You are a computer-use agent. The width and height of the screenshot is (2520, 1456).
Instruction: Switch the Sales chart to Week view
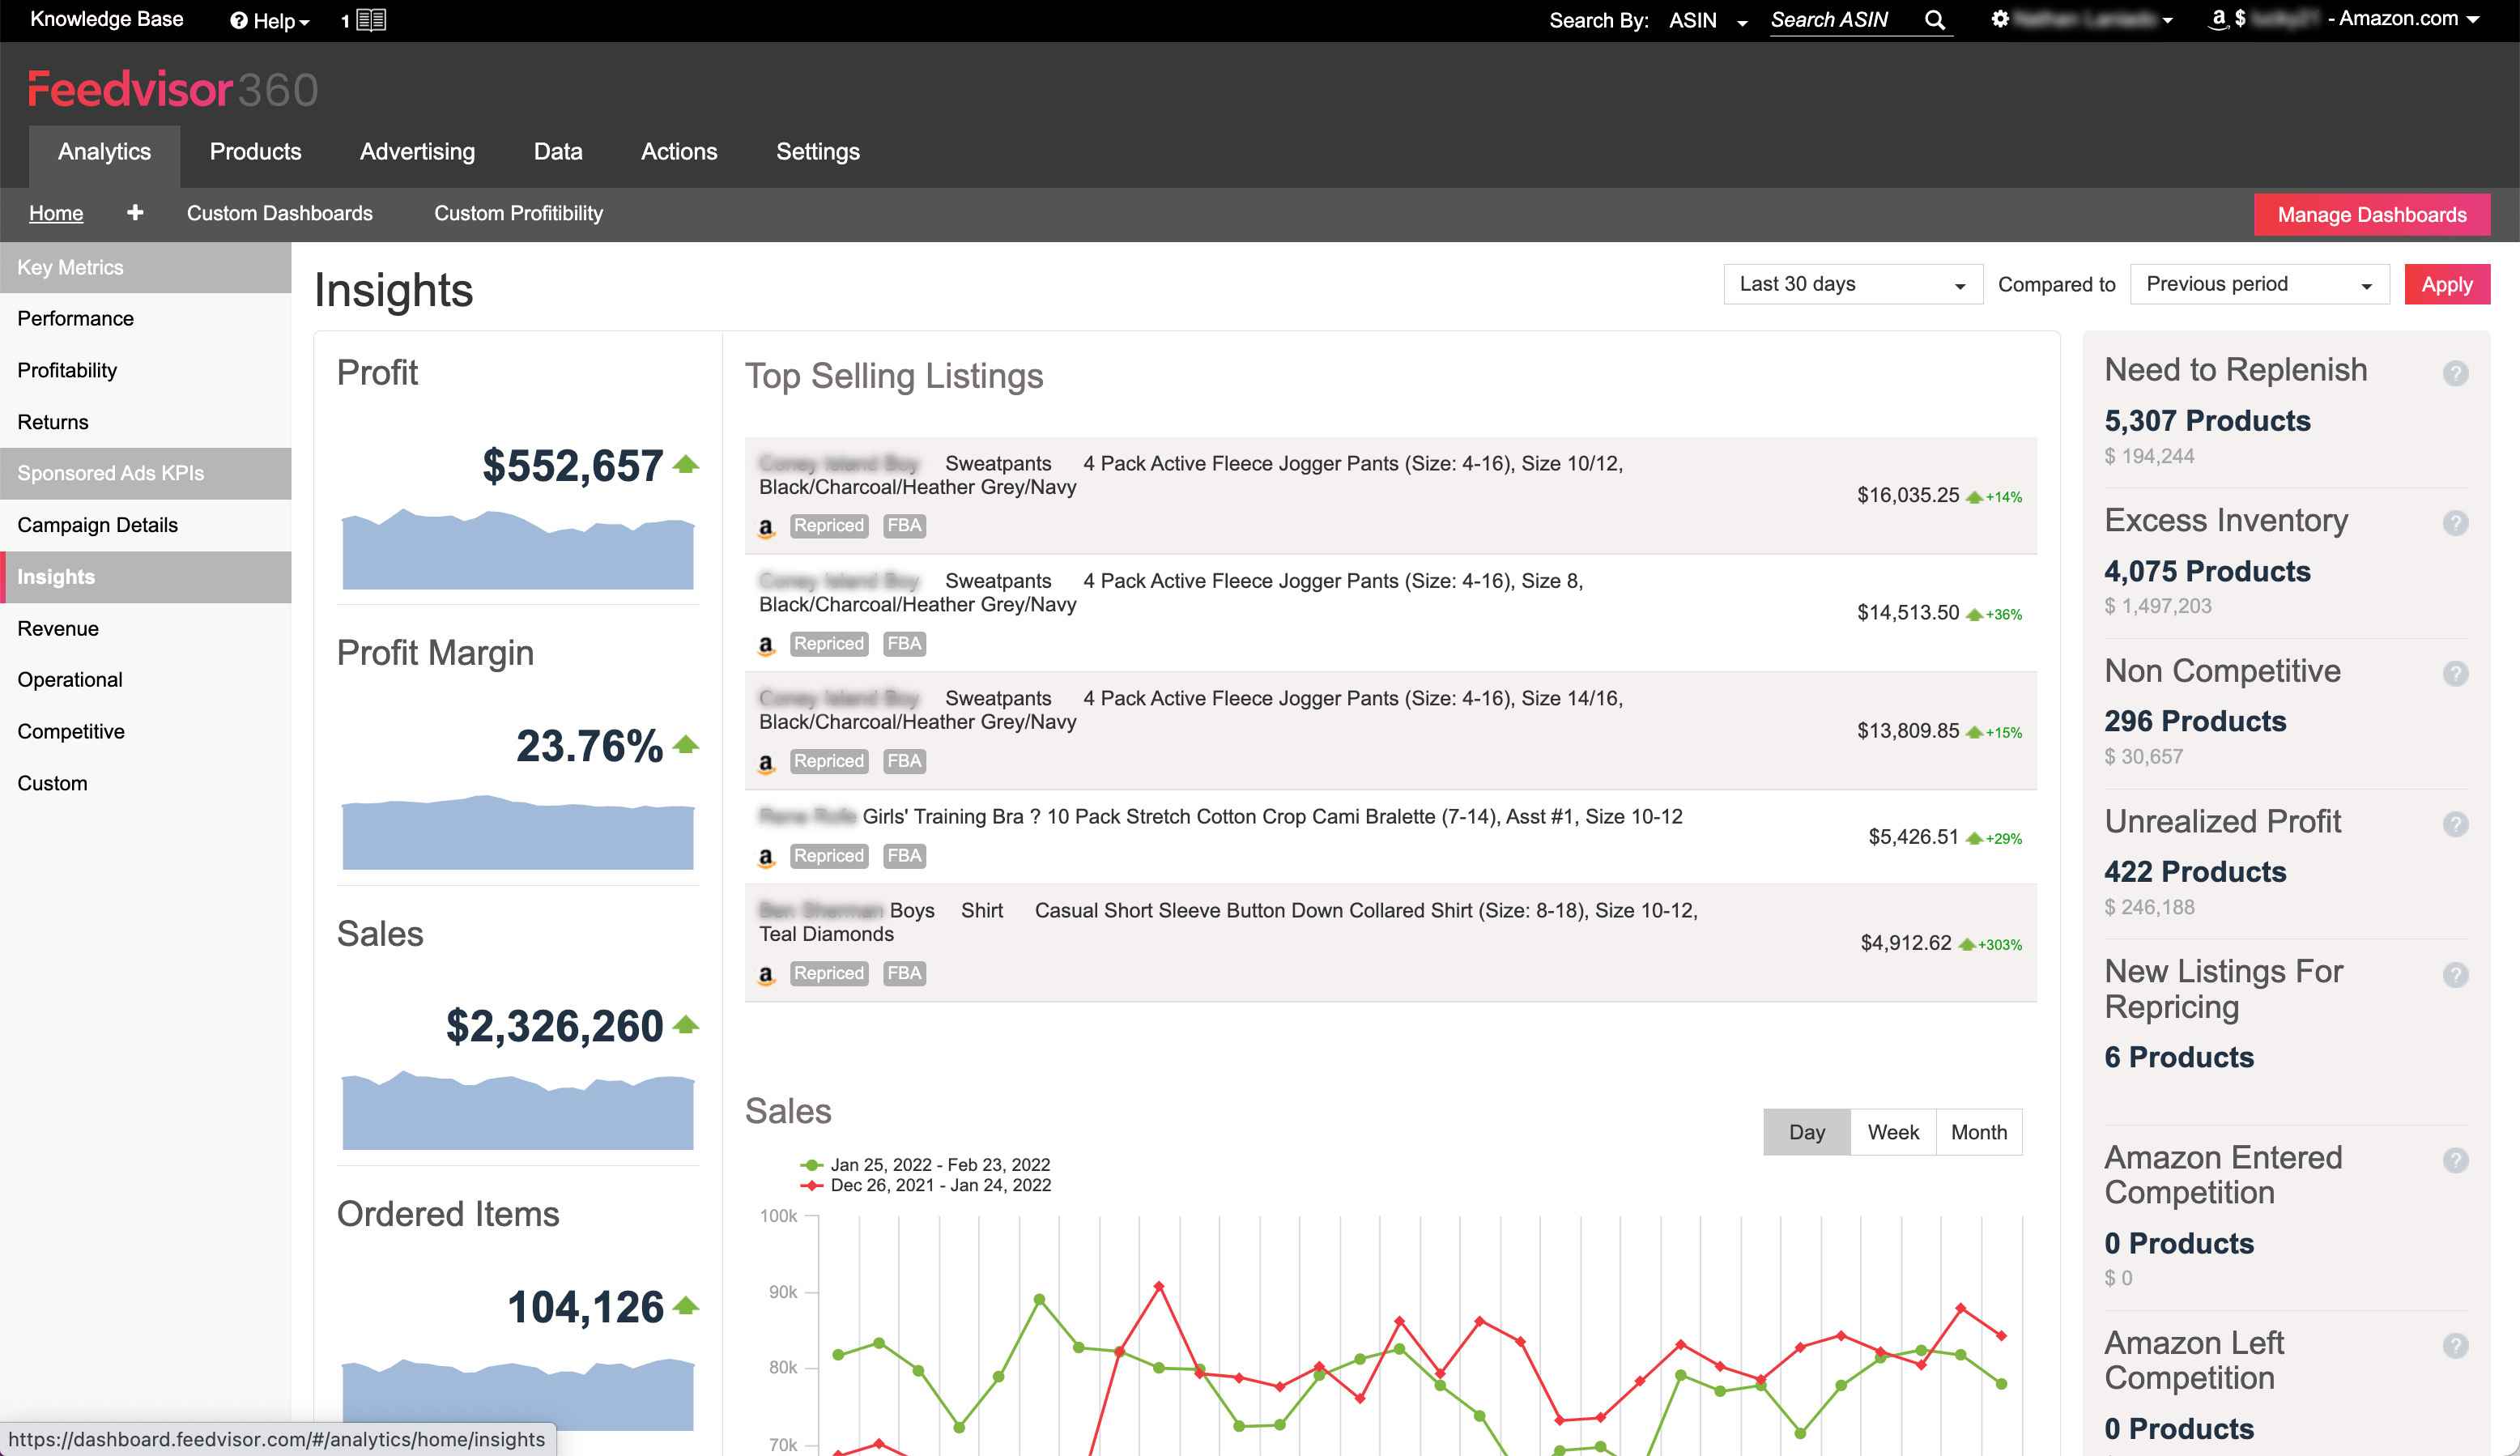[x=1892, y=1131]
